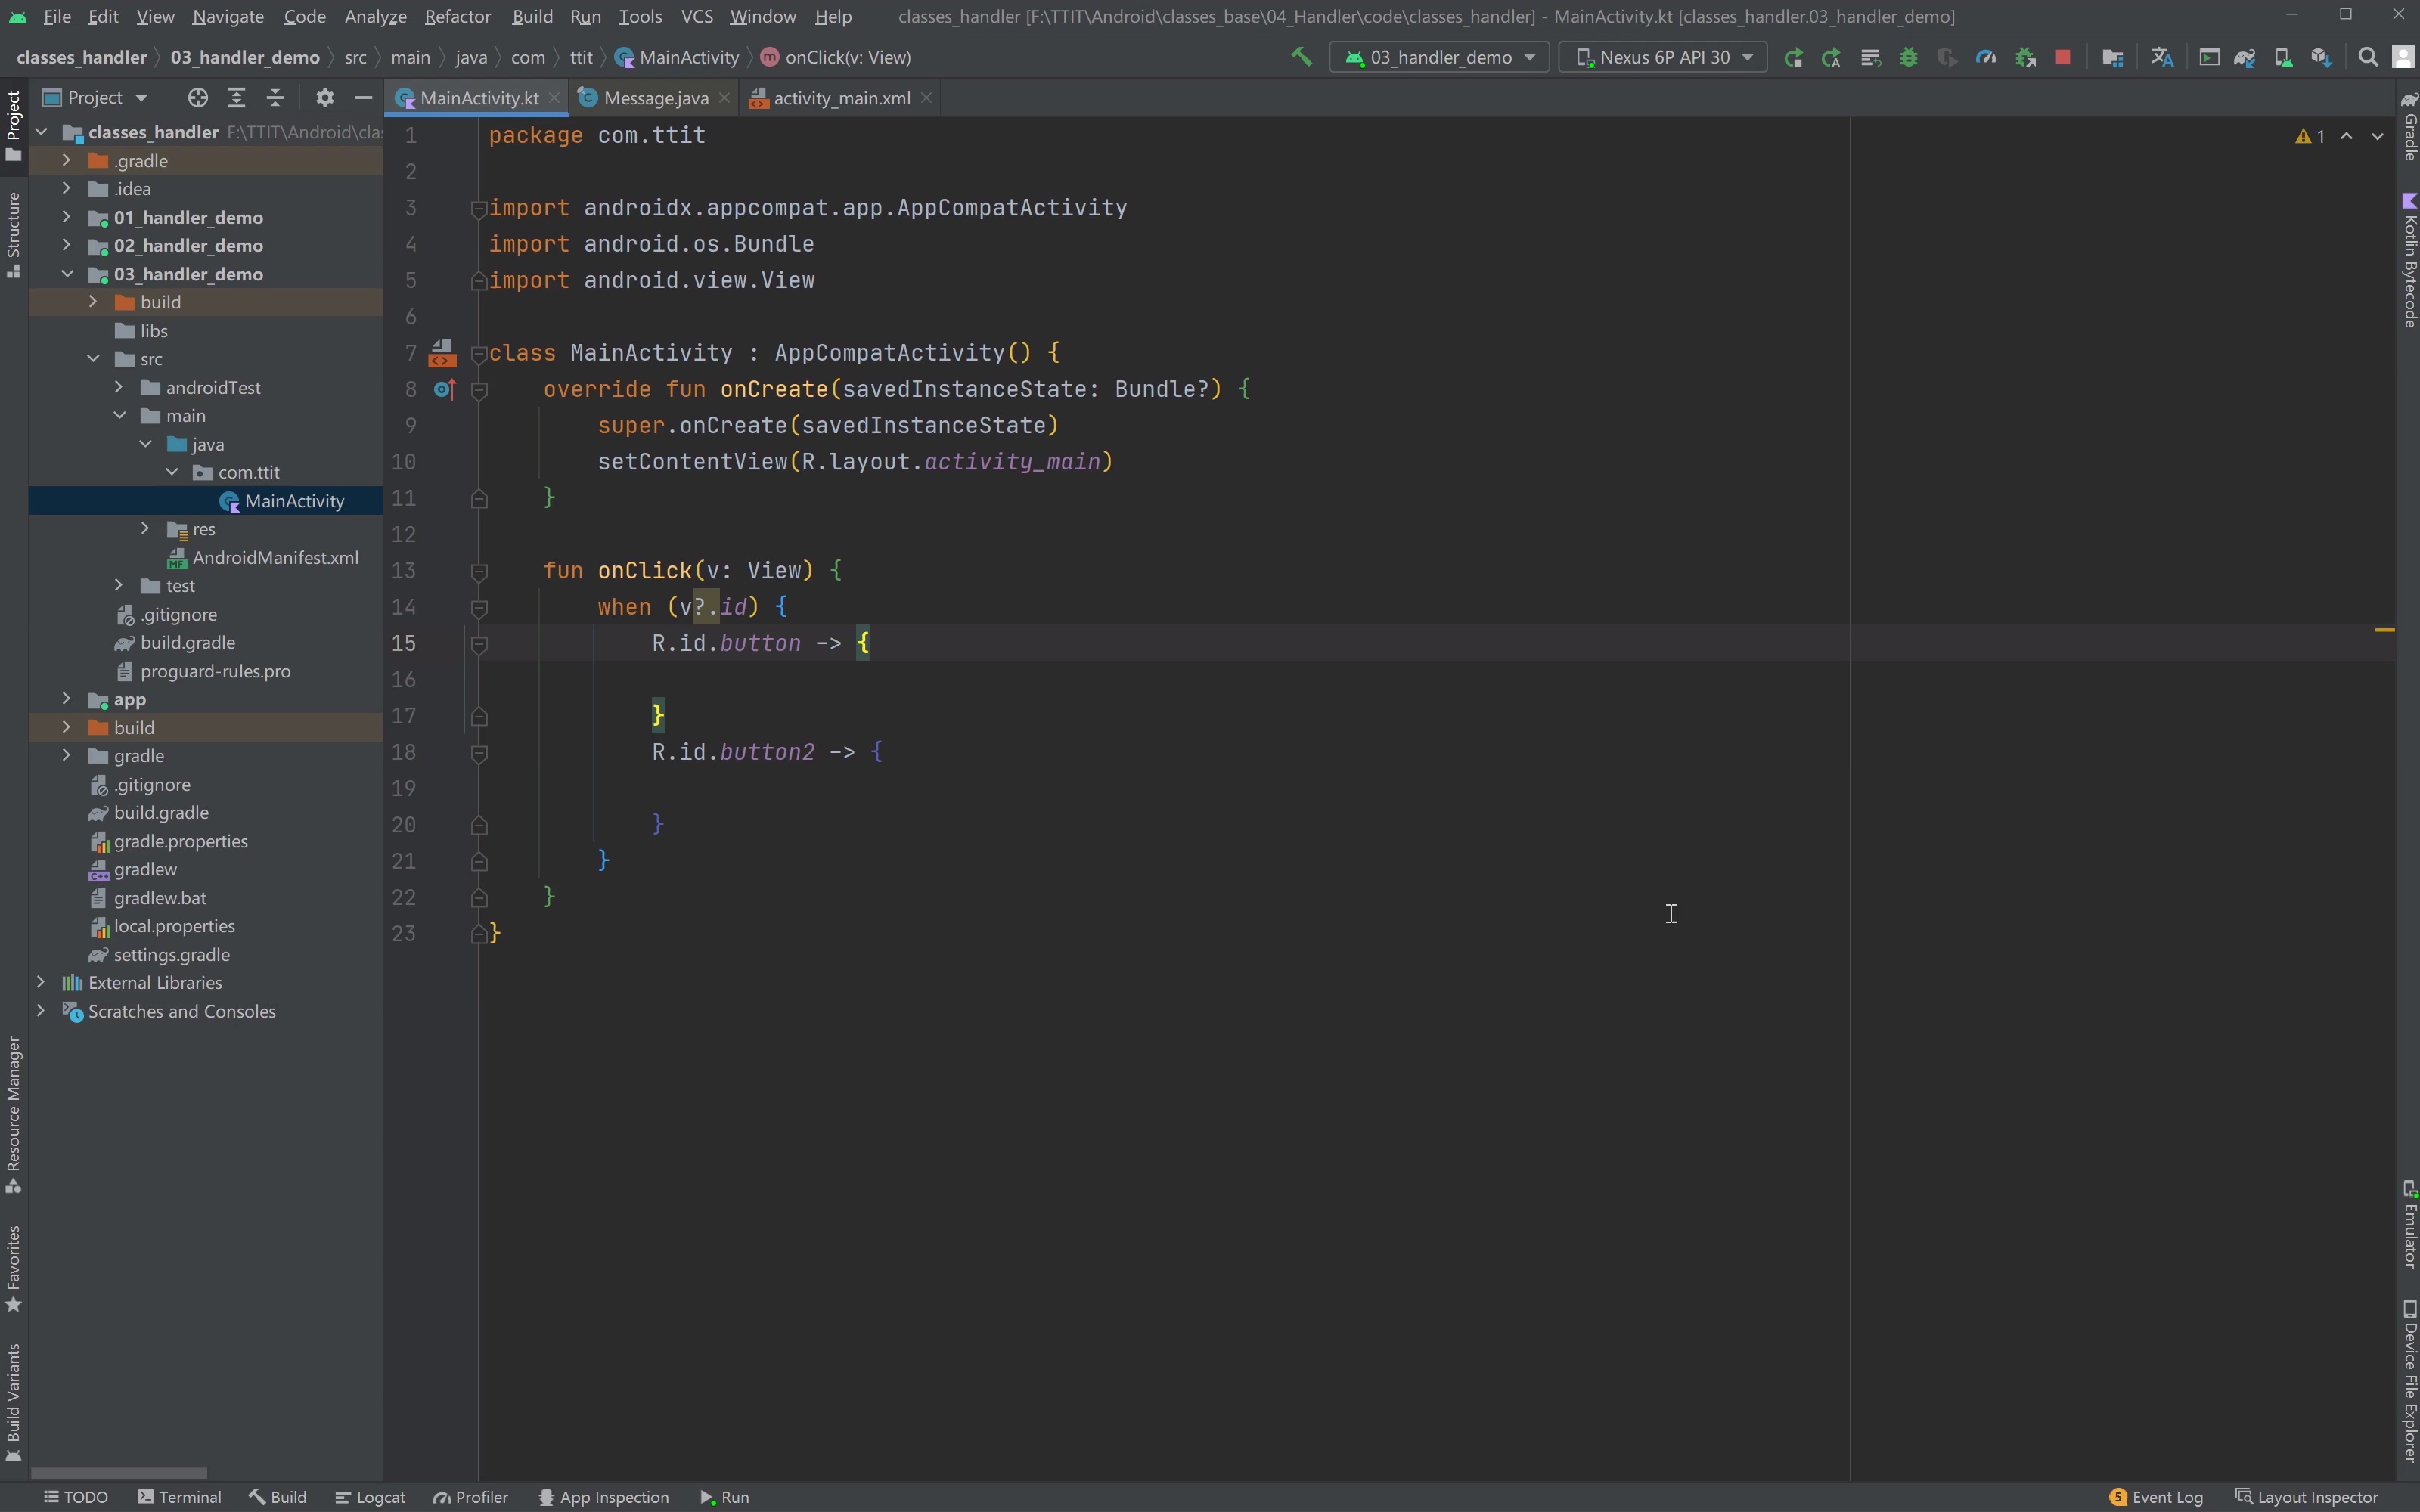Sync project with Gradle files

coord(2246,57)
